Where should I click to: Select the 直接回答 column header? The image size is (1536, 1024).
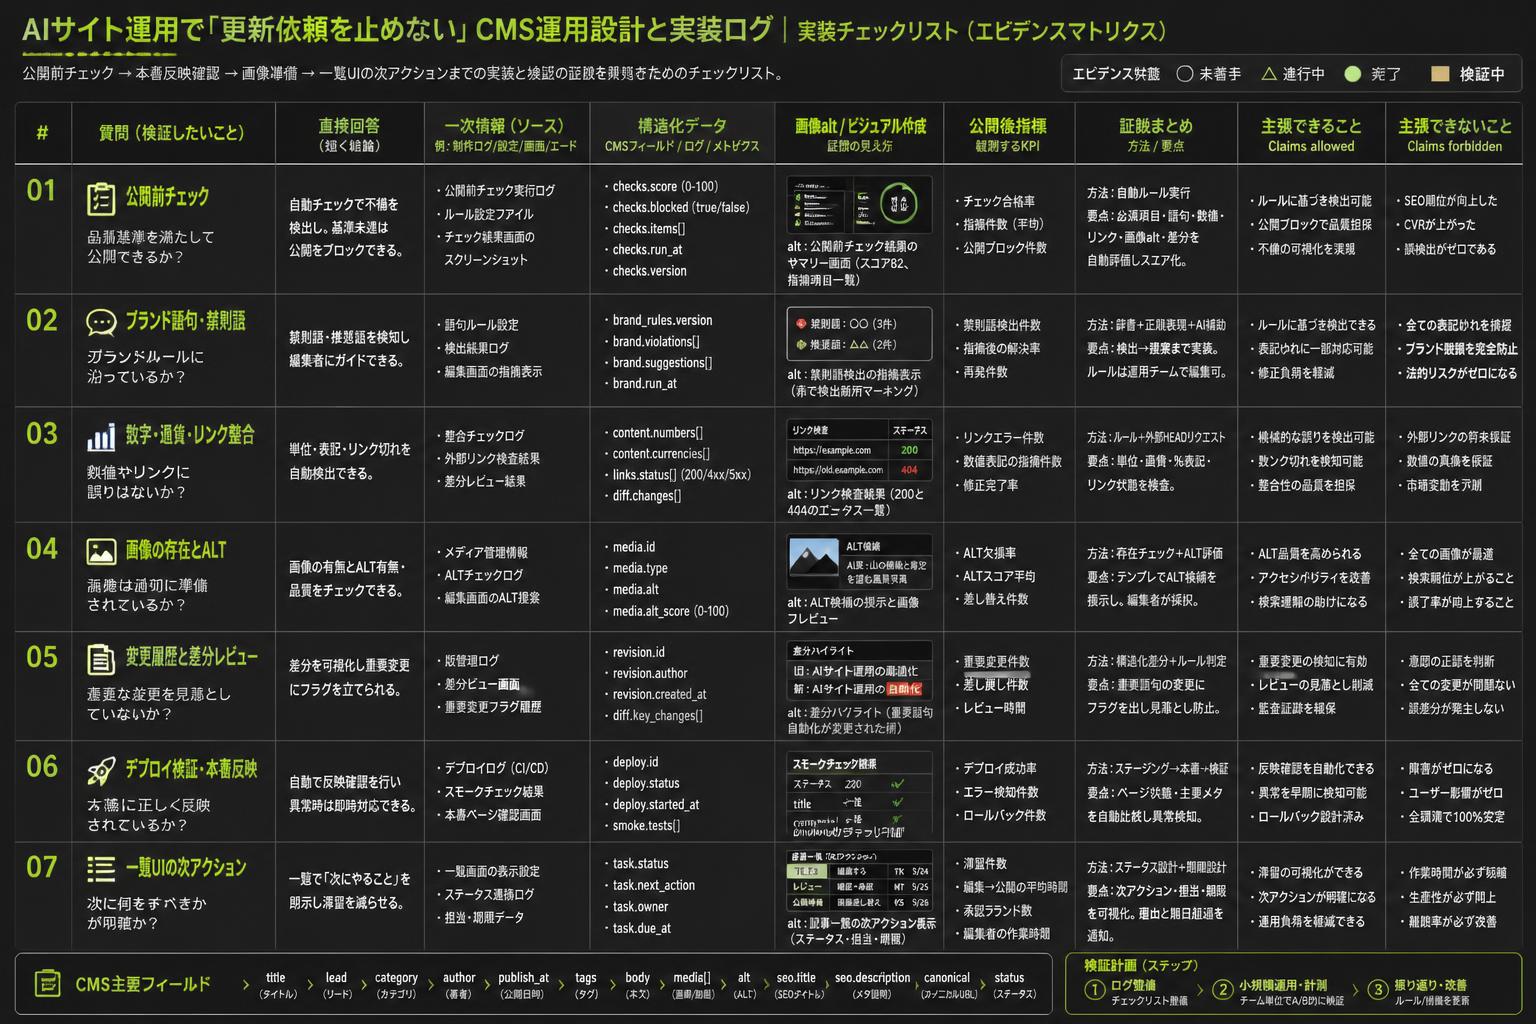(349, 133)
